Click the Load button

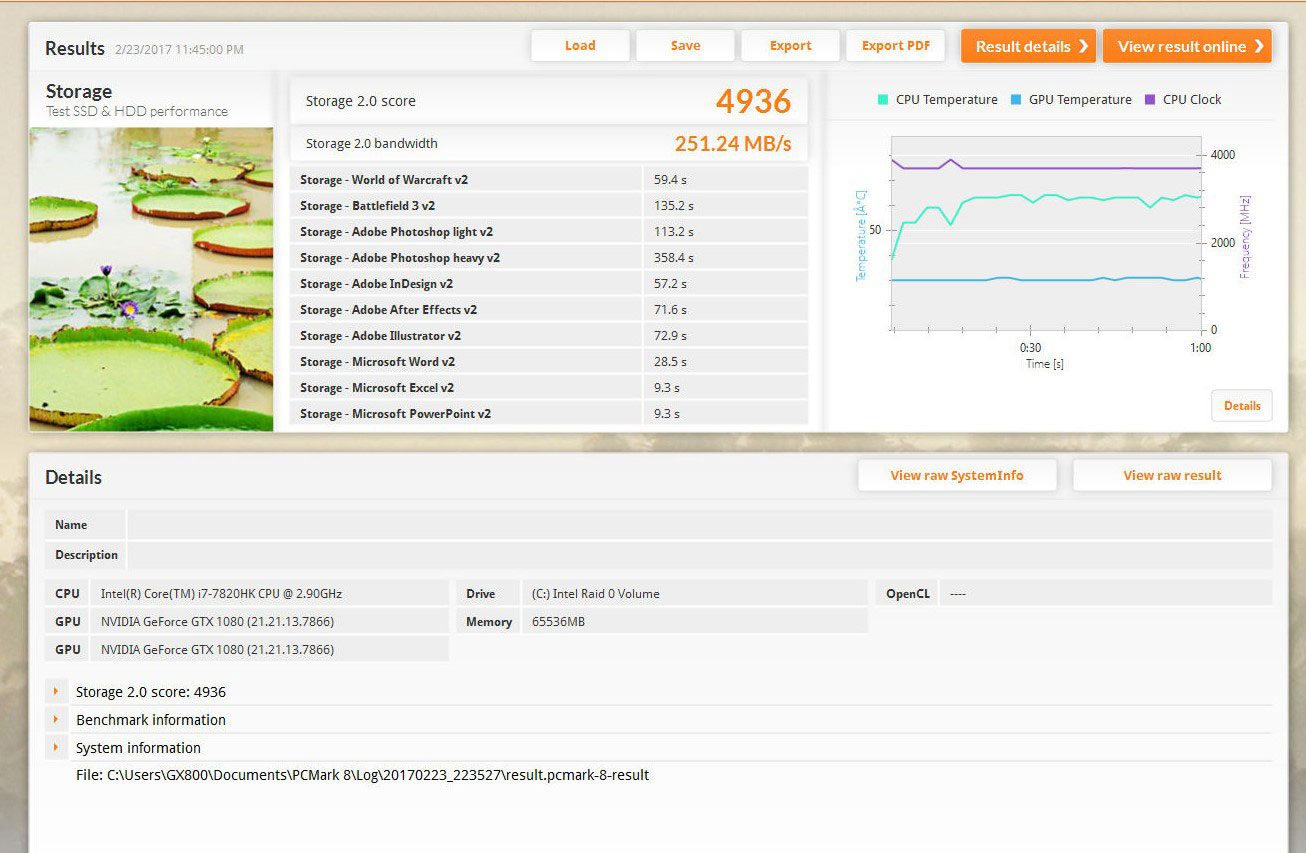(580, 46)
